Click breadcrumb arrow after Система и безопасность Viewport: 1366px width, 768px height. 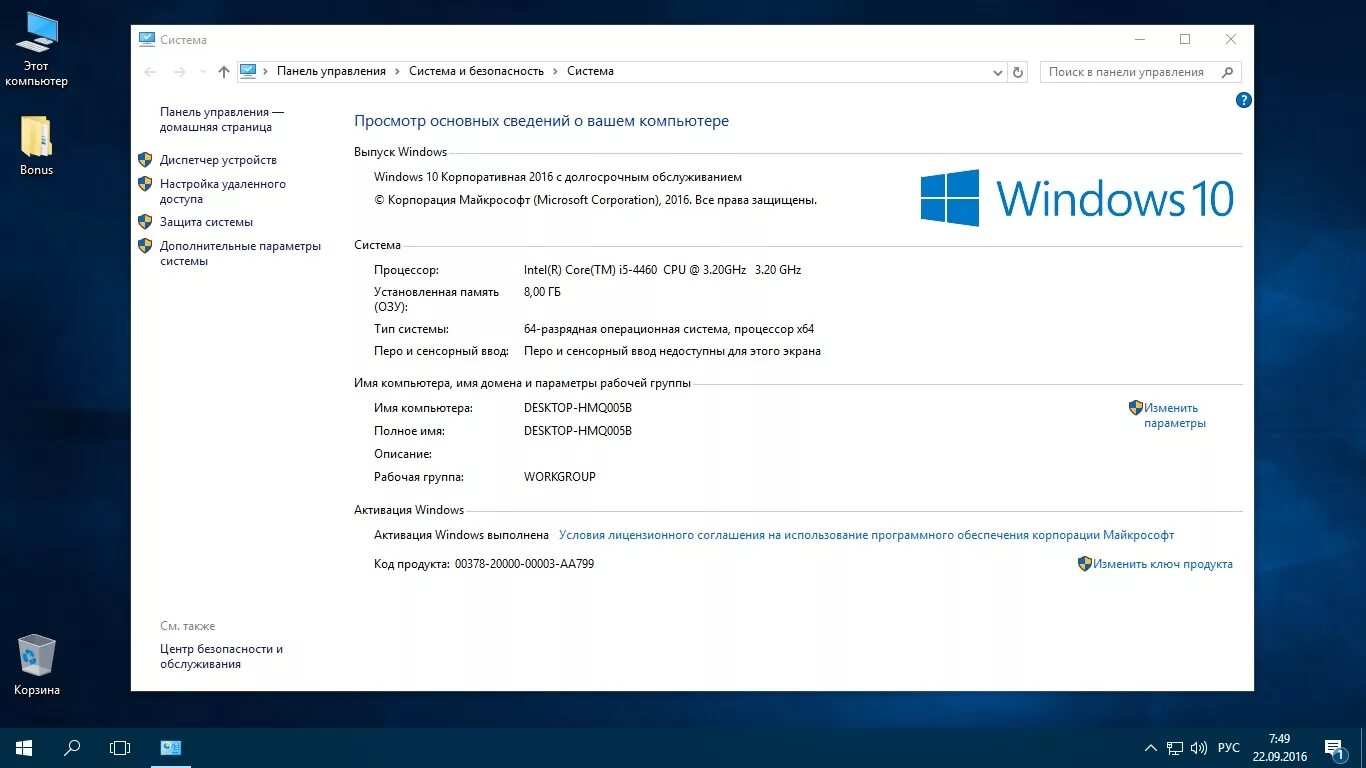tap(556, 71)
